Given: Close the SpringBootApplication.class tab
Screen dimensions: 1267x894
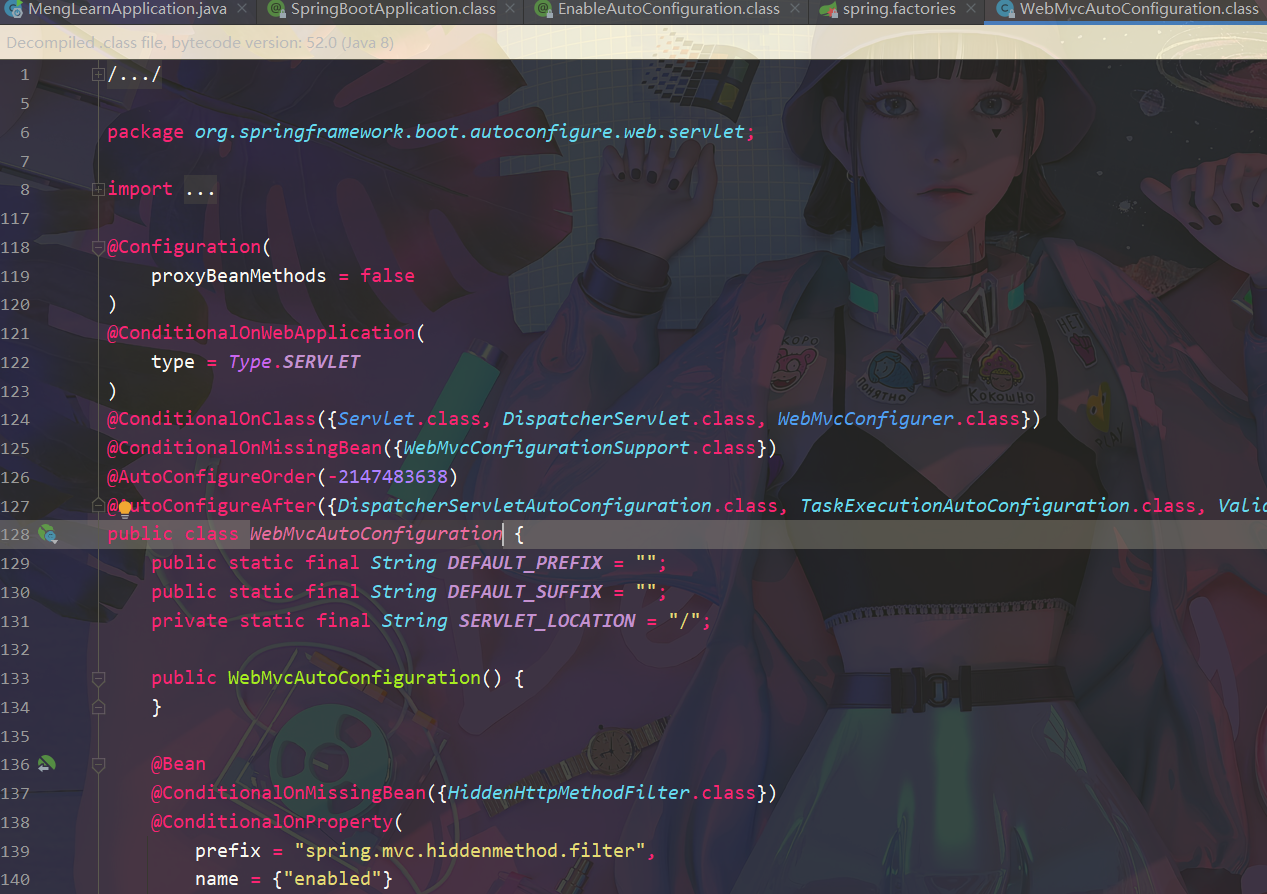Looking at the screenshot, I should 510,9.
